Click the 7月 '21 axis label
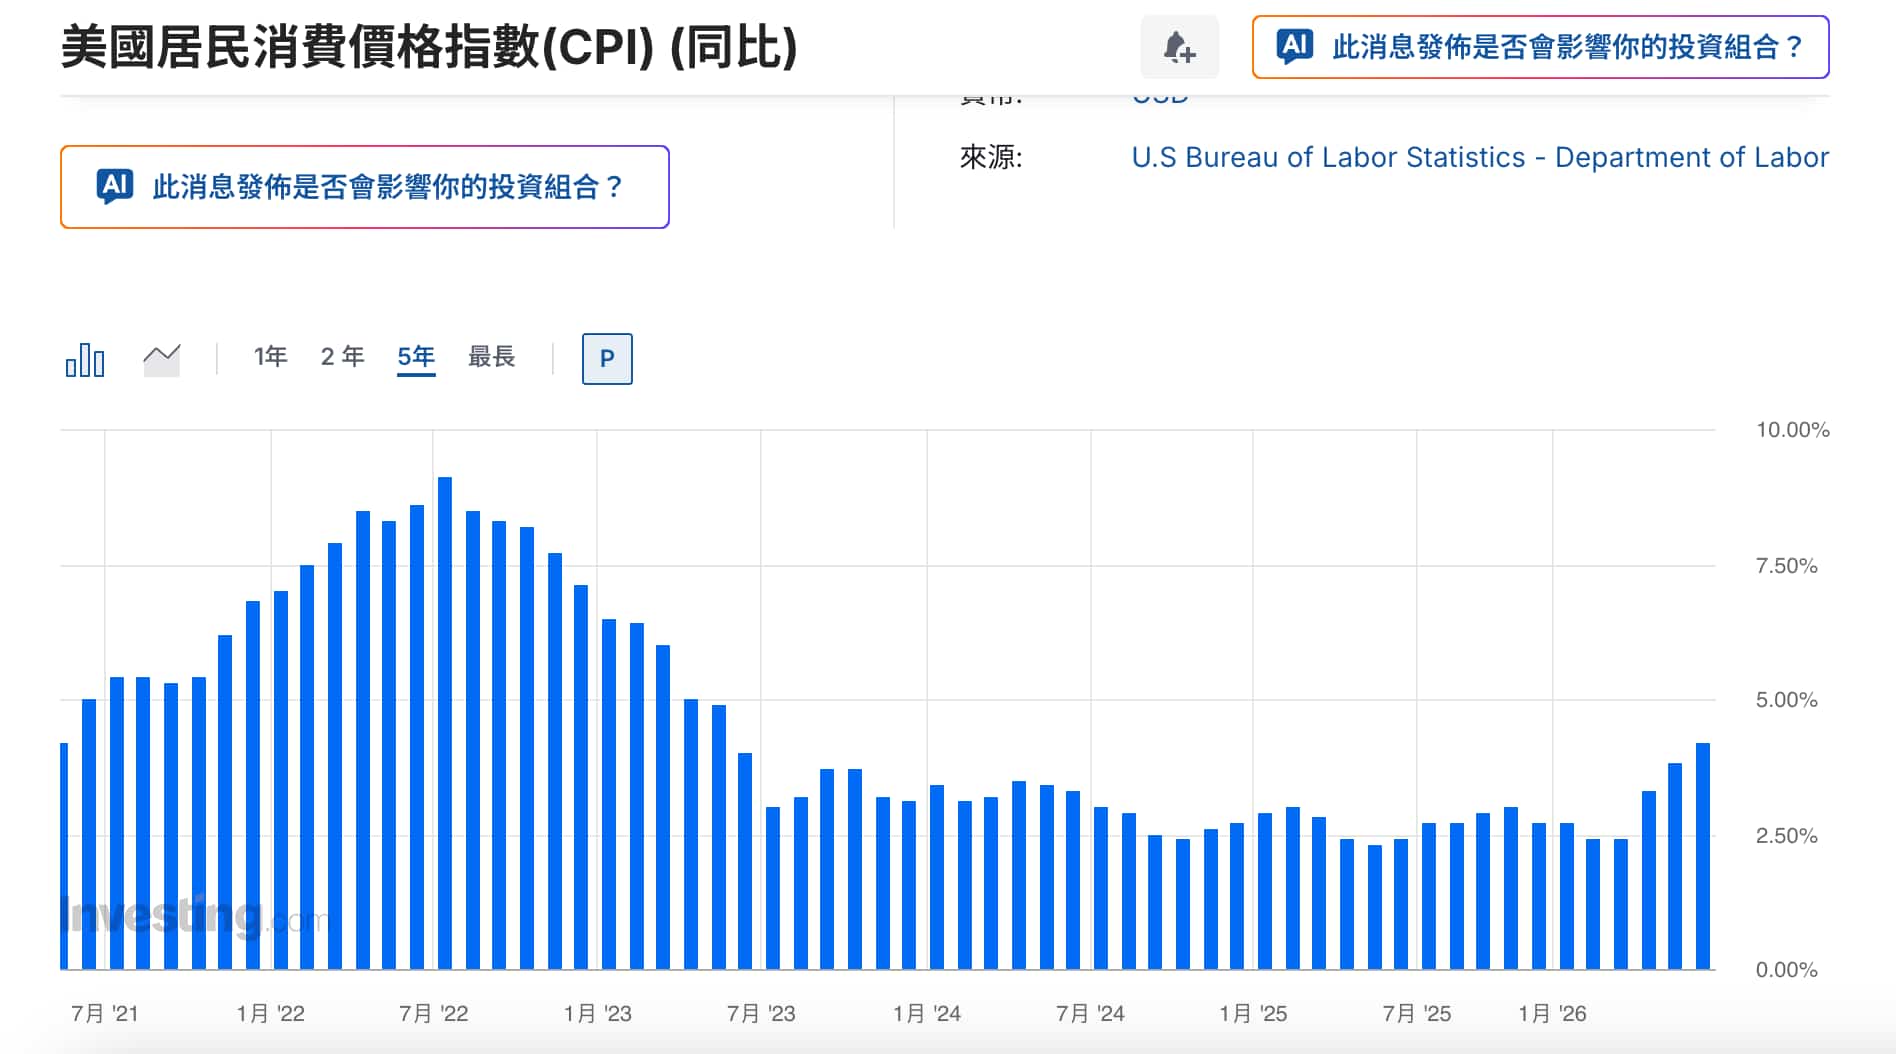Image resolution: width=1896 pixels, height=1054 pixels. tap(105, 1014)
